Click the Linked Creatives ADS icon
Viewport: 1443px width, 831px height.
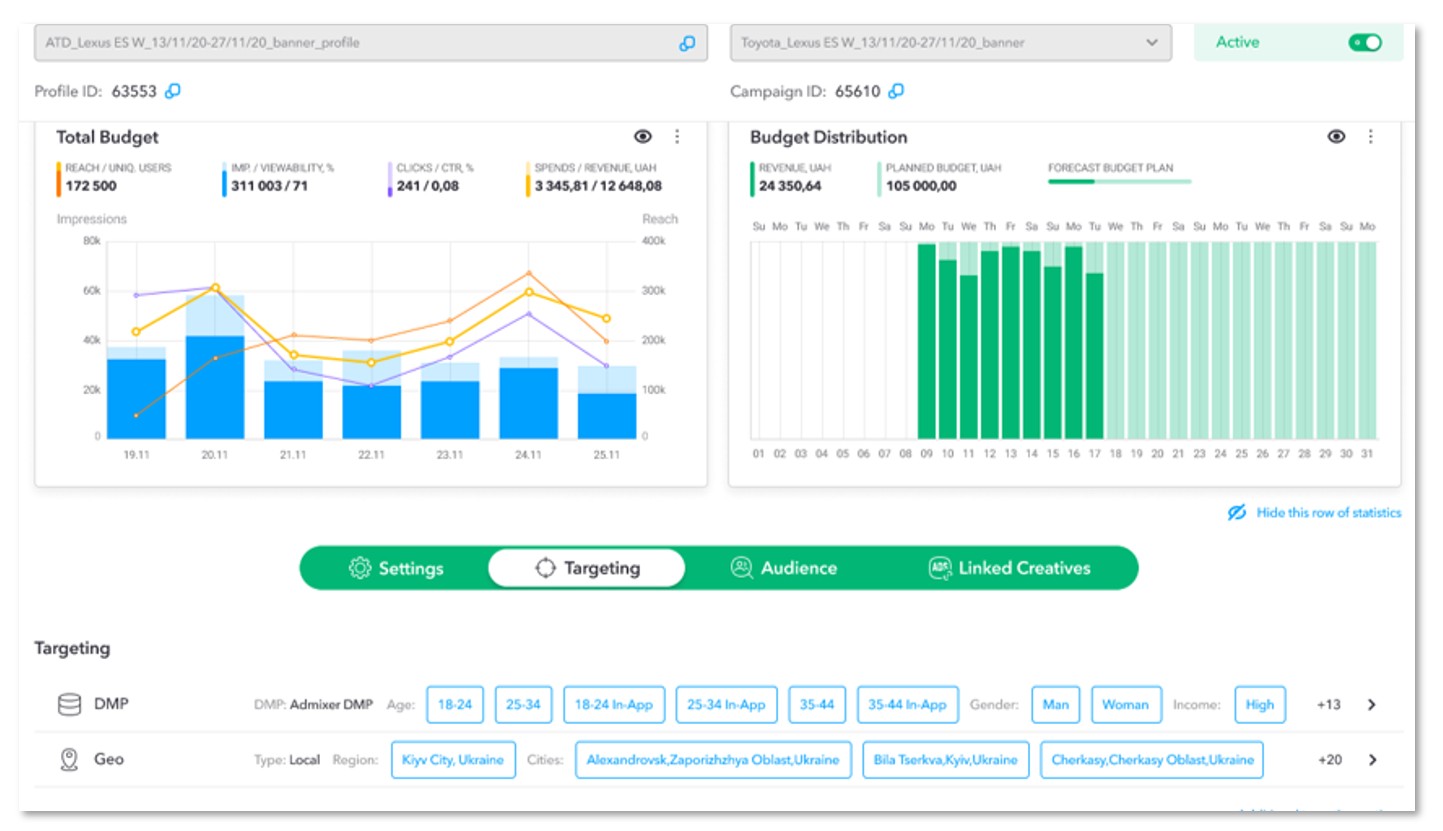click(939, 568)
